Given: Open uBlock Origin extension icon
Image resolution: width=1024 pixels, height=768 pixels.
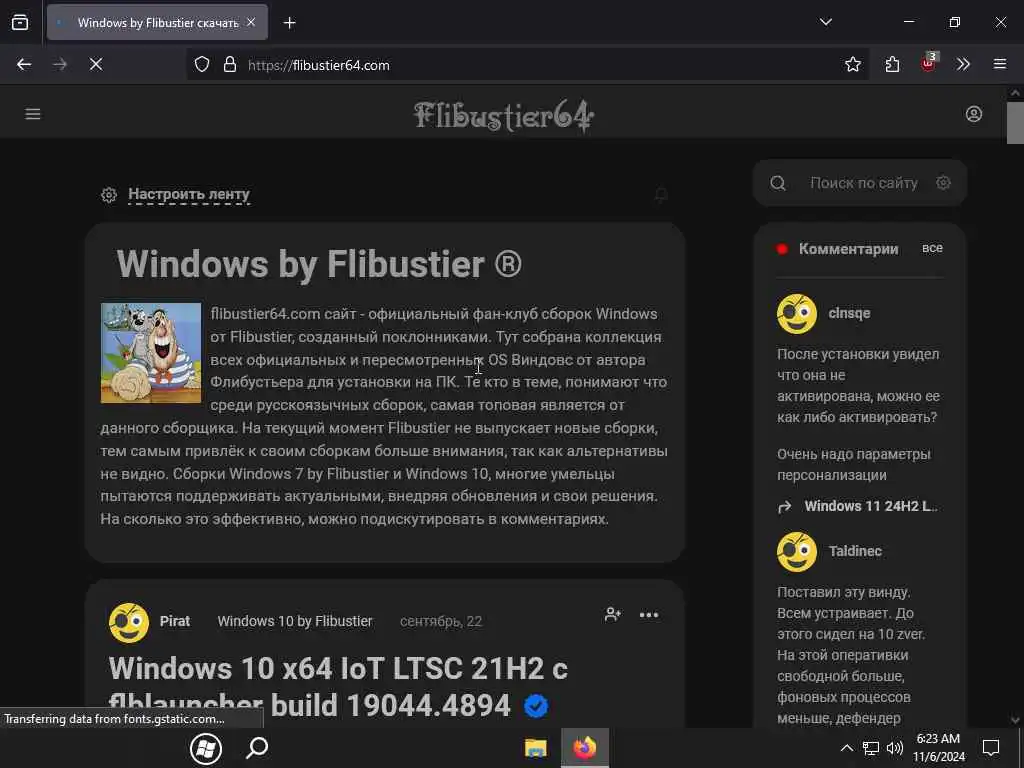Looking at the screenshot, I should [929, 63].
